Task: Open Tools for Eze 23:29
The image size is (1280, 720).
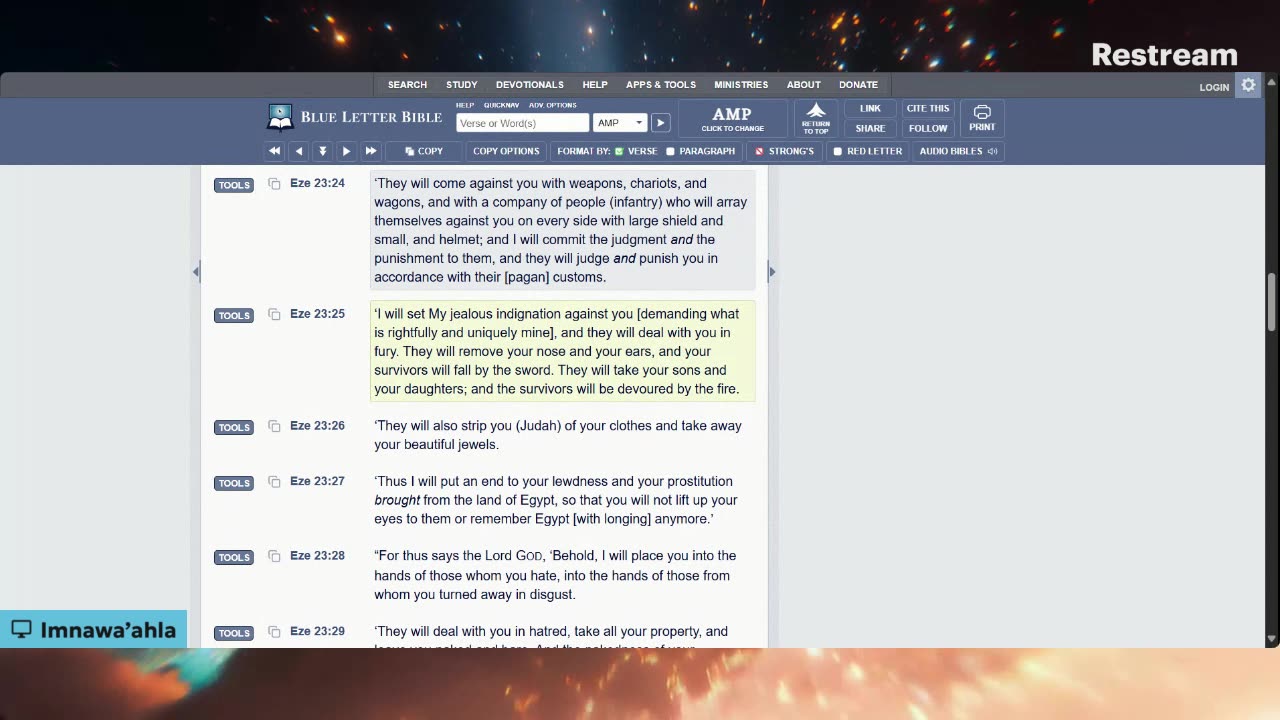Action: [234, 633]
